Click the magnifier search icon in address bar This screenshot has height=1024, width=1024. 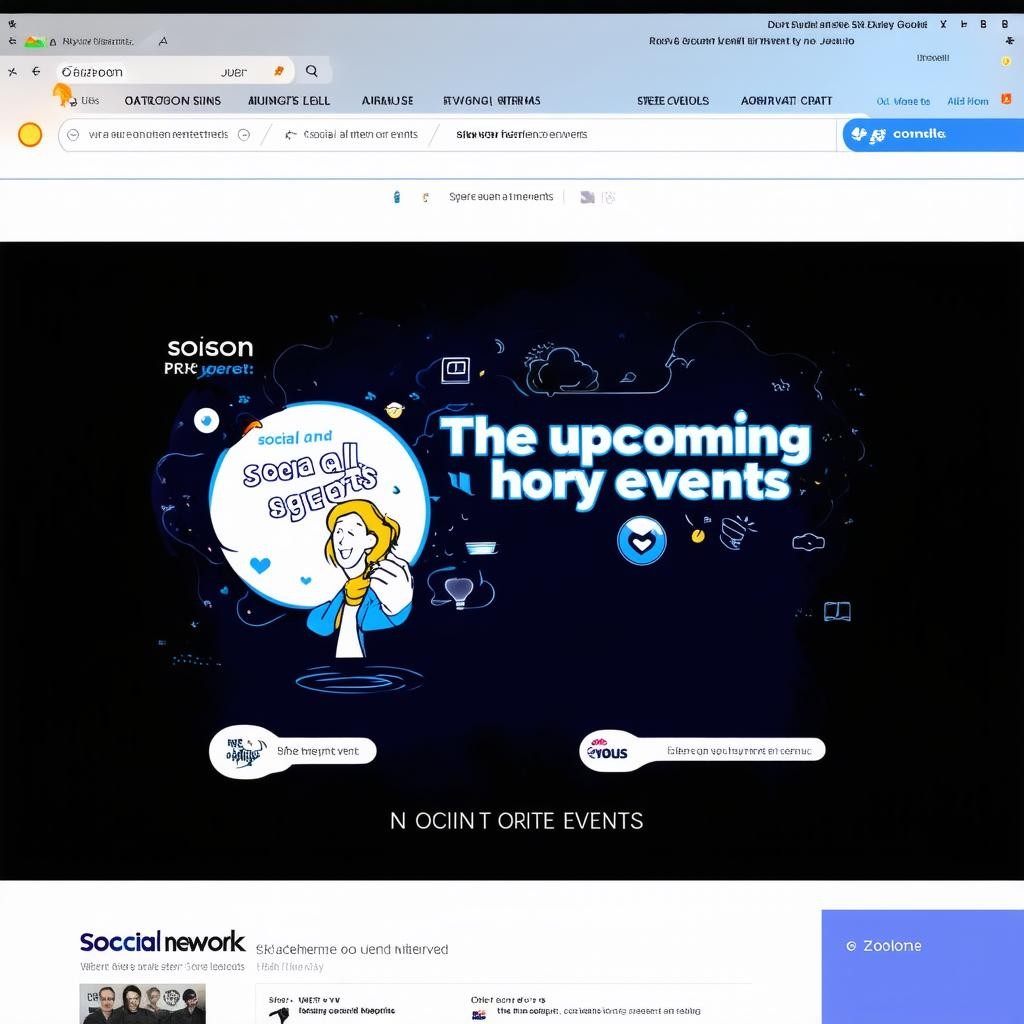[x=312, y=71]
